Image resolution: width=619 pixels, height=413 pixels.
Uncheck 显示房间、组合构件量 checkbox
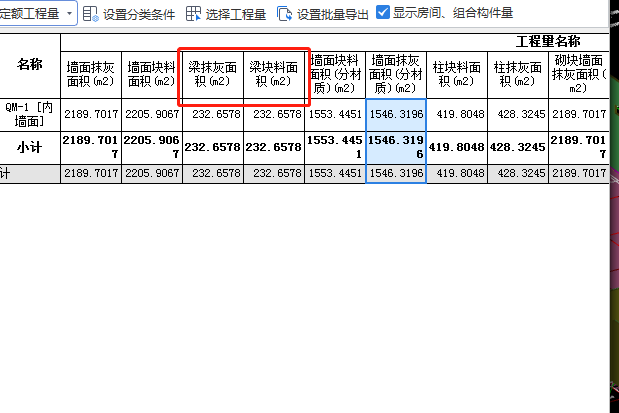383,12
